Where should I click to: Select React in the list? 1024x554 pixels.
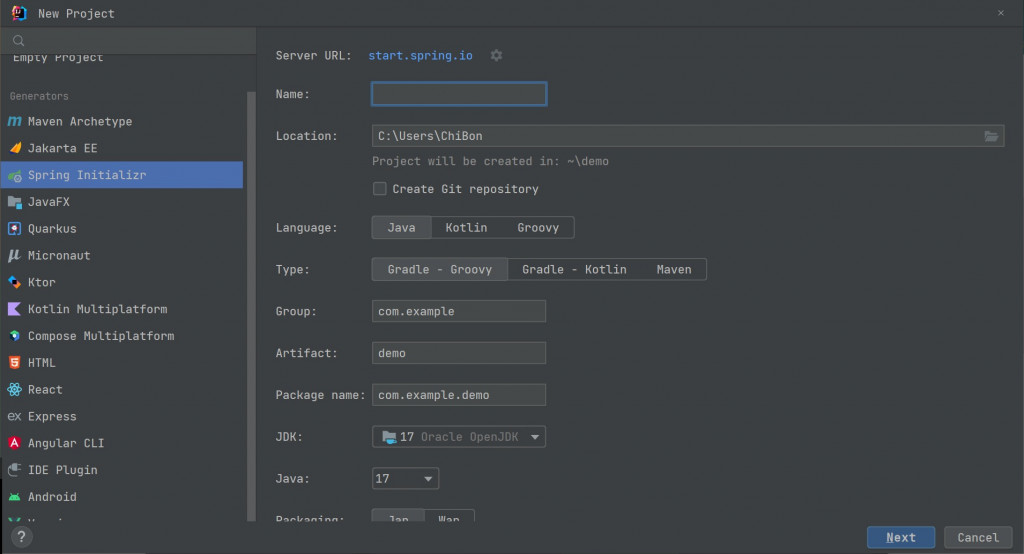tap(122, 389)
